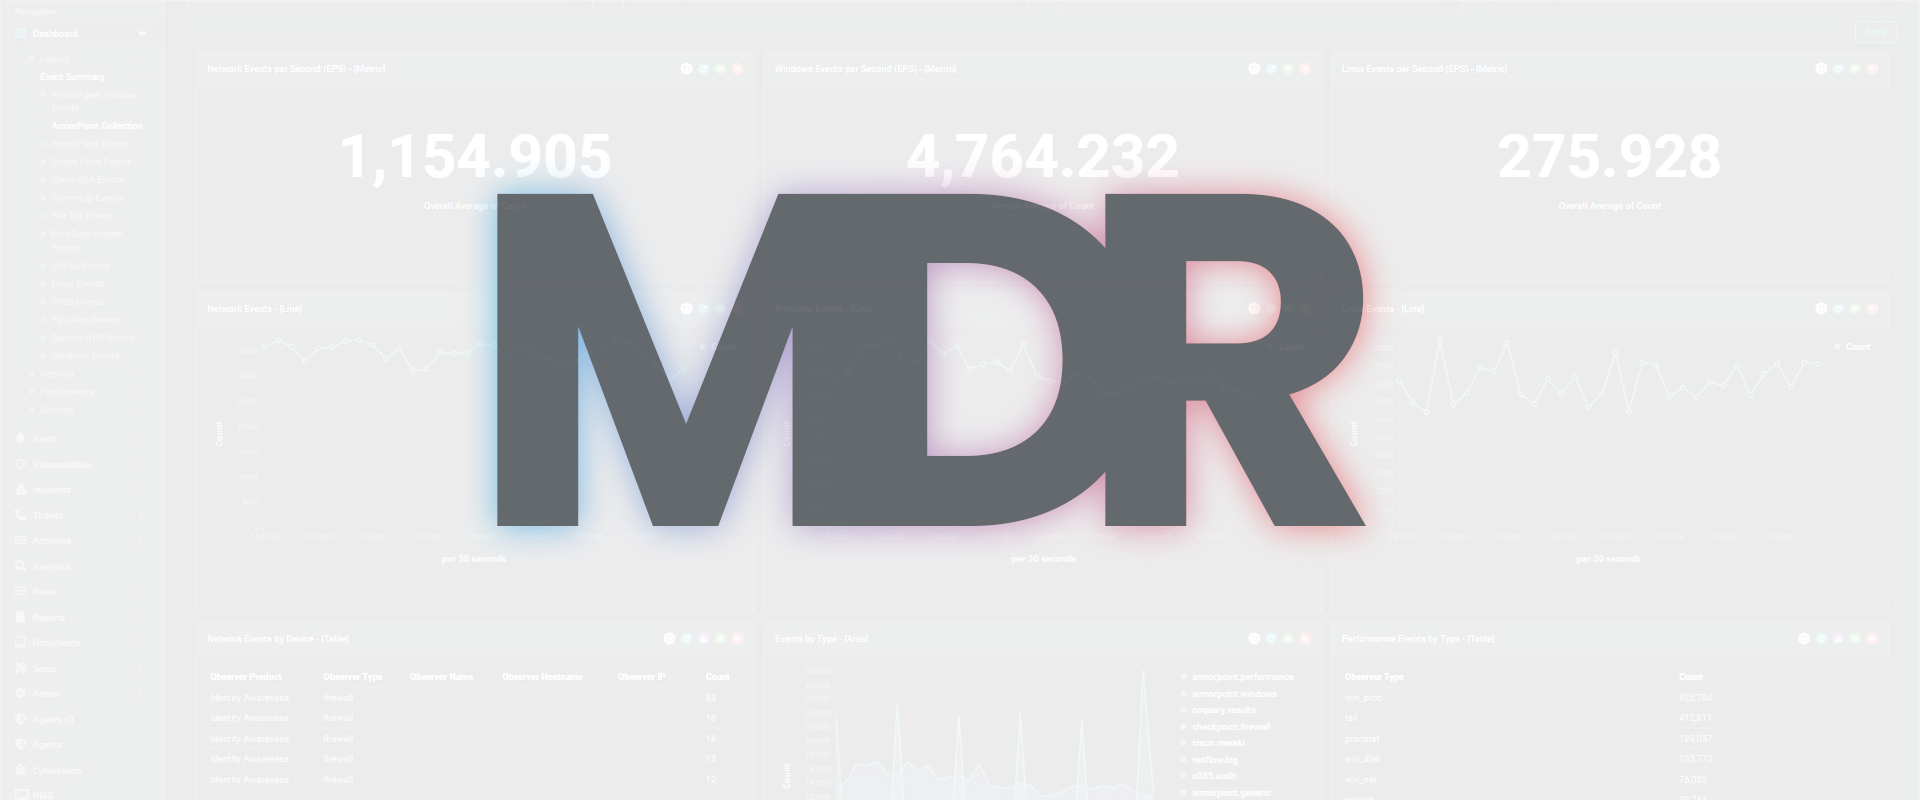This screenshot has height=800, width=1920.
Task: Close the Linux Events per Second panel
Action: (1872, 69)
